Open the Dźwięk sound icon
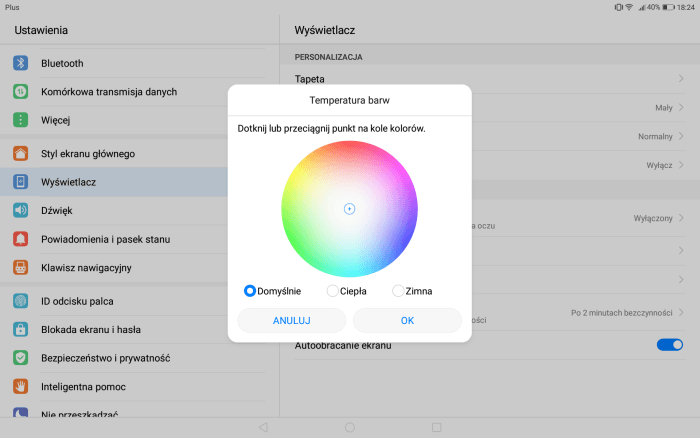 point(20,210)
